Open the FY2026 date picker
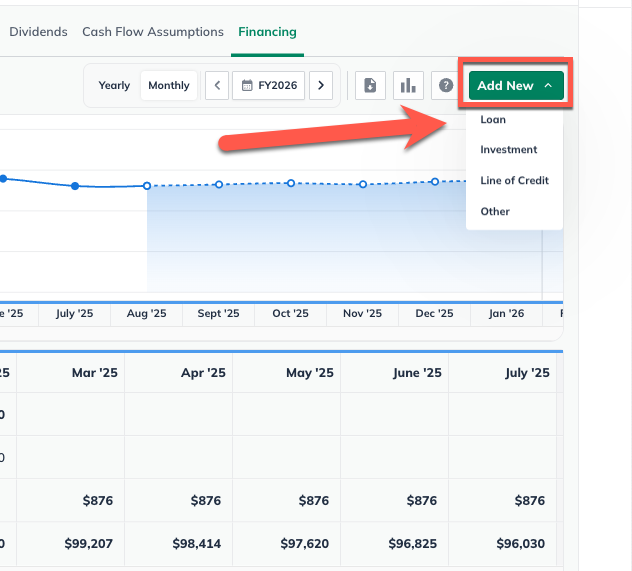The height and width of the screenshot is (571, 632). pyautogui.click(x=269, y=85)
